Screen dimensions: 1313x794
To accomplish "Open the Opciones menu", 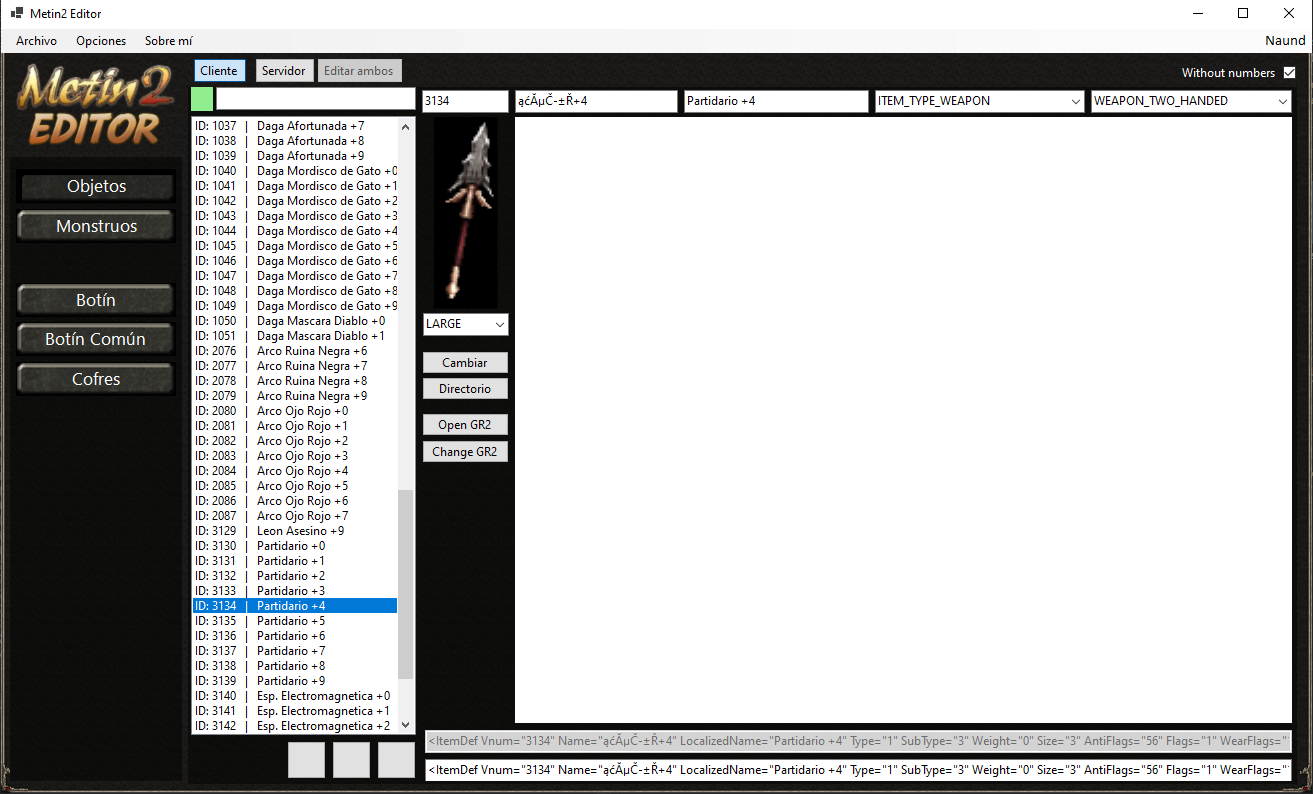I will pos(101,41).
